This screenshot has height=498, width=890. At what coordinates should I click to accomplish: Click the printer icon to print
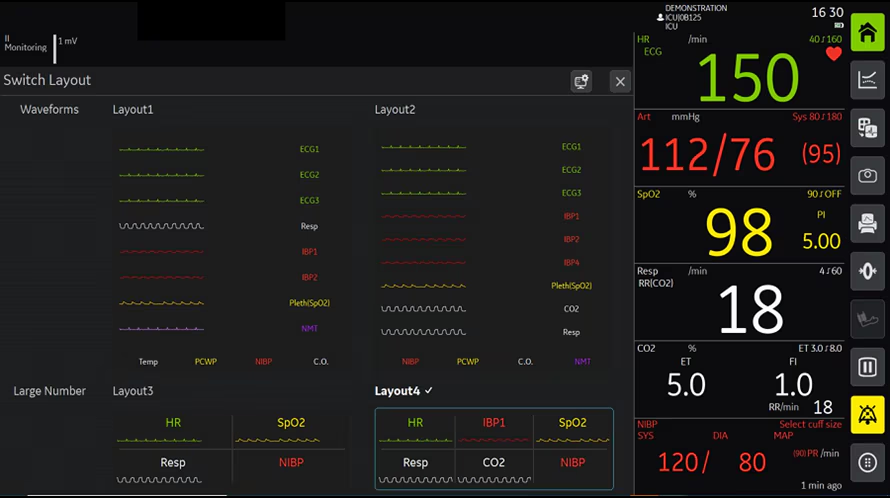pyautogui.click(x=867, y=224)
